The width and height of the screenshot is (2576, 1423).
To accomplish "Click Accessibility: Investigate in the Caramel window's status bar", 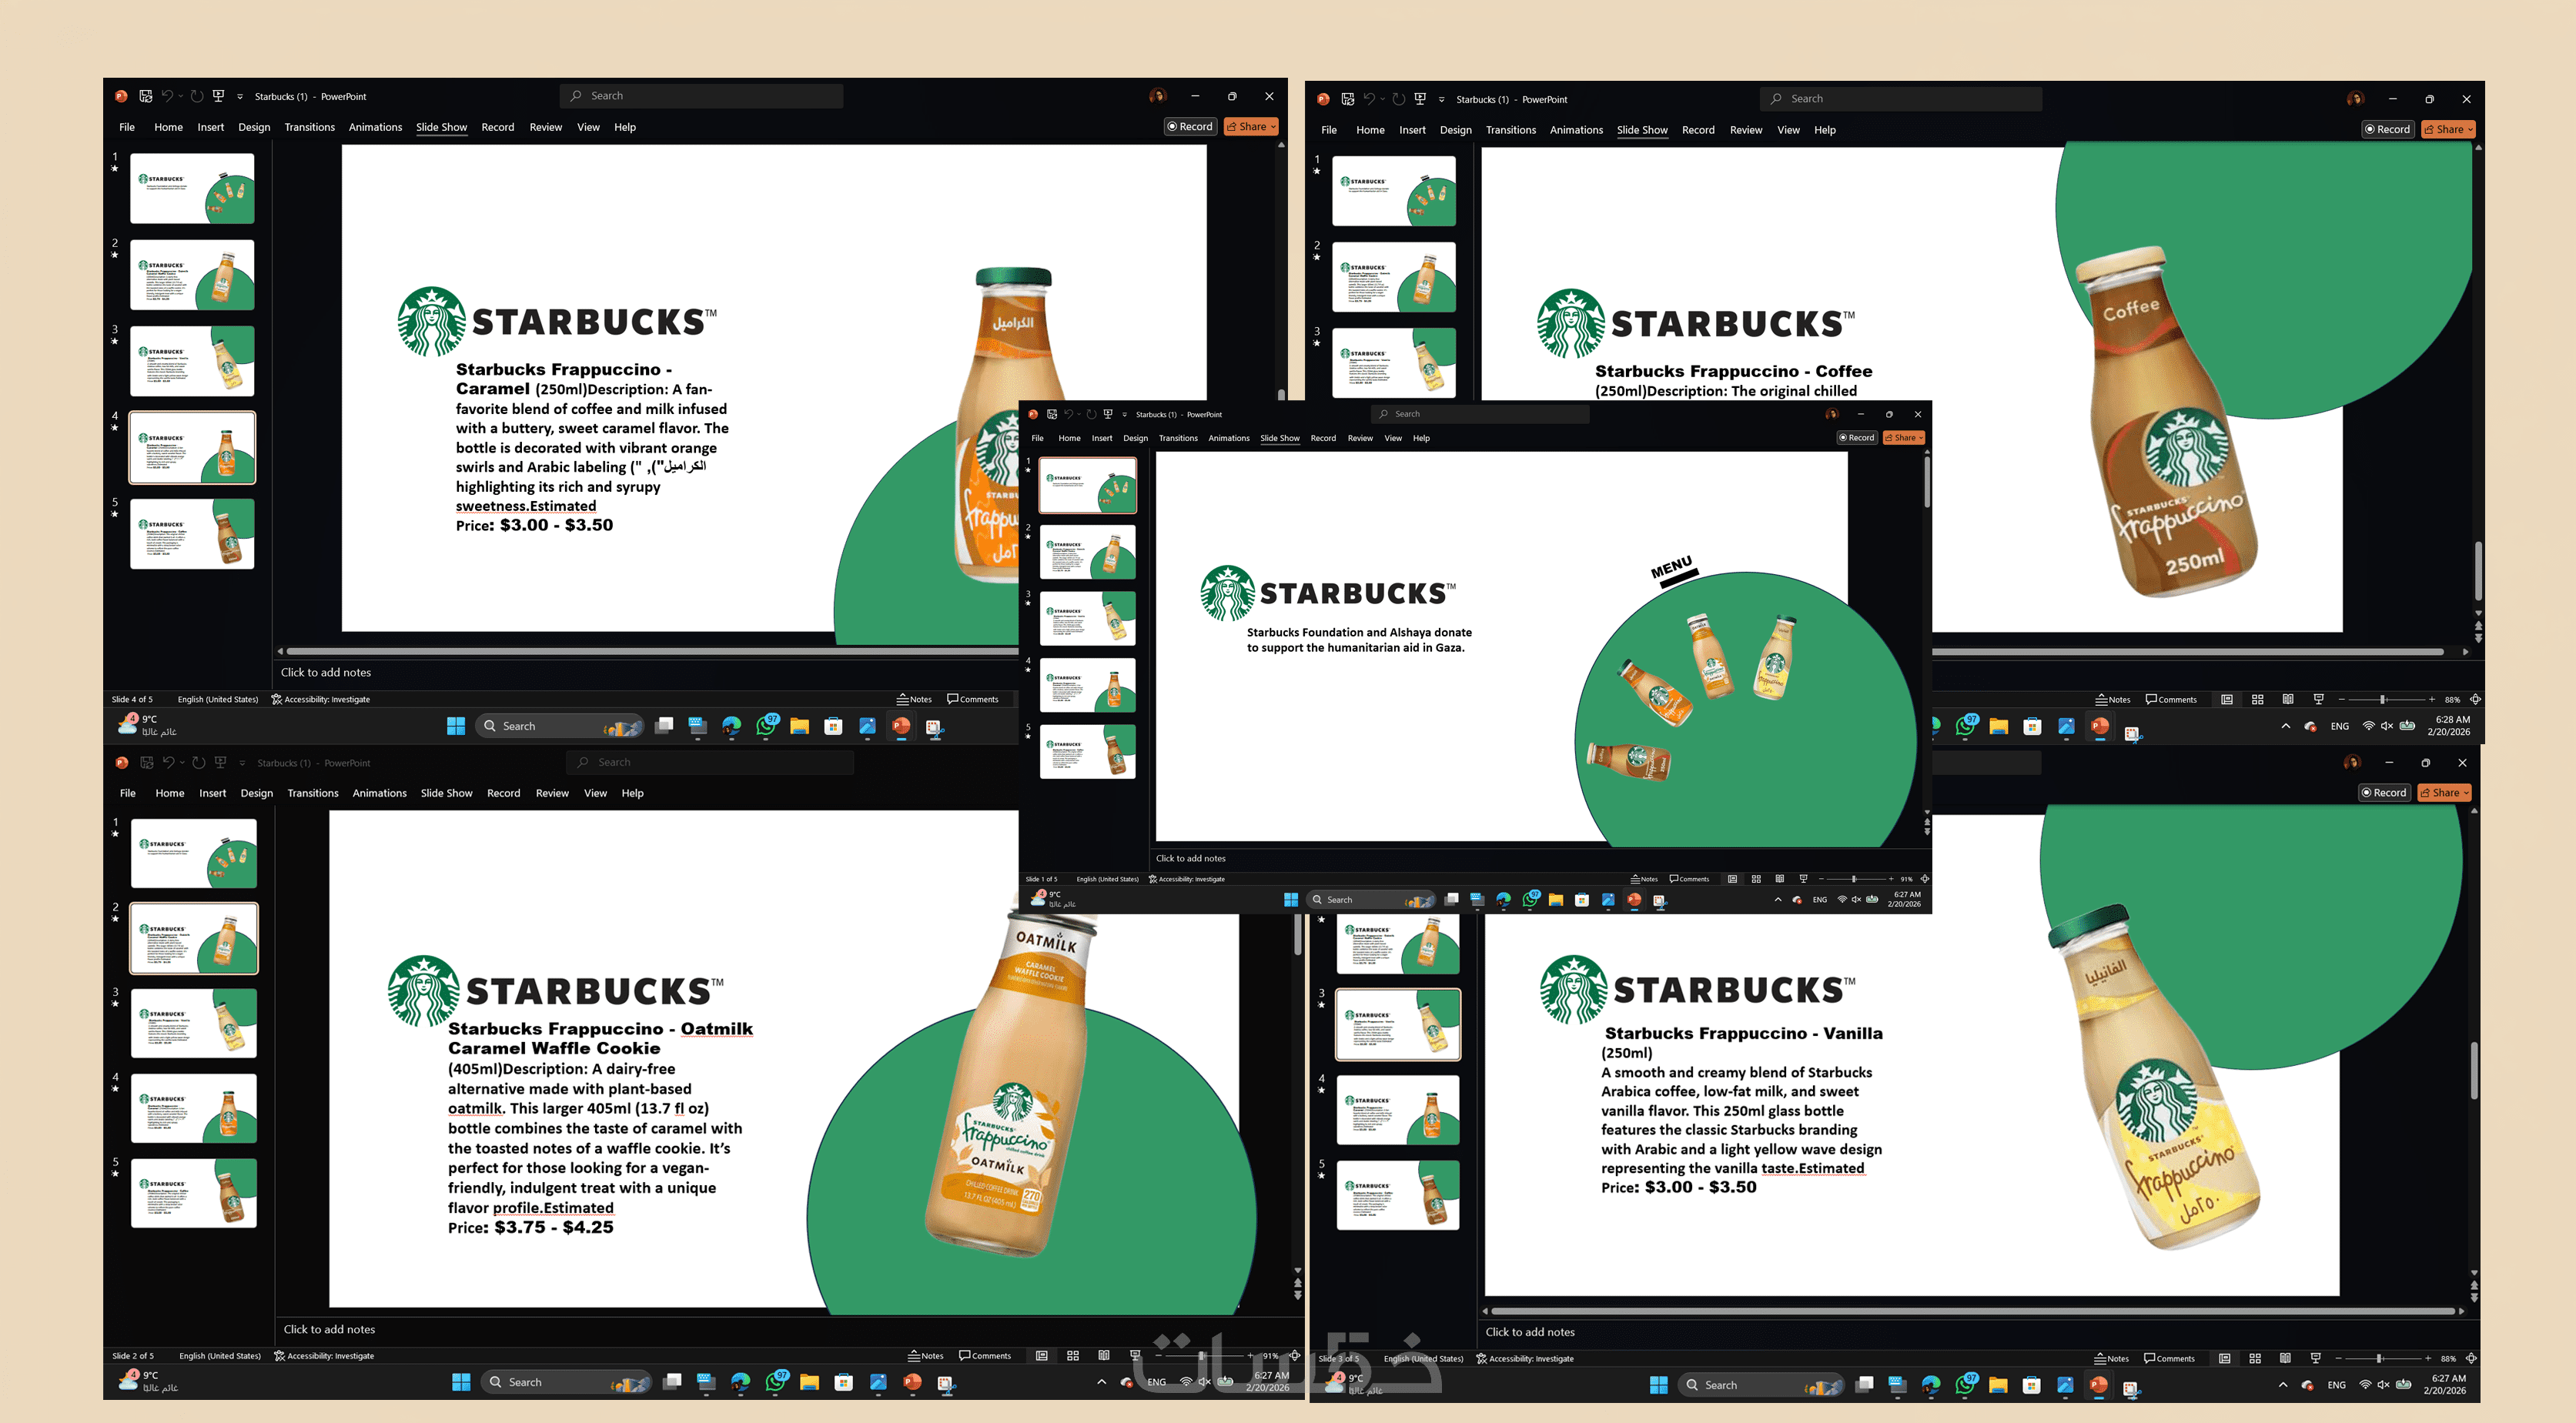I will point(321,700).
